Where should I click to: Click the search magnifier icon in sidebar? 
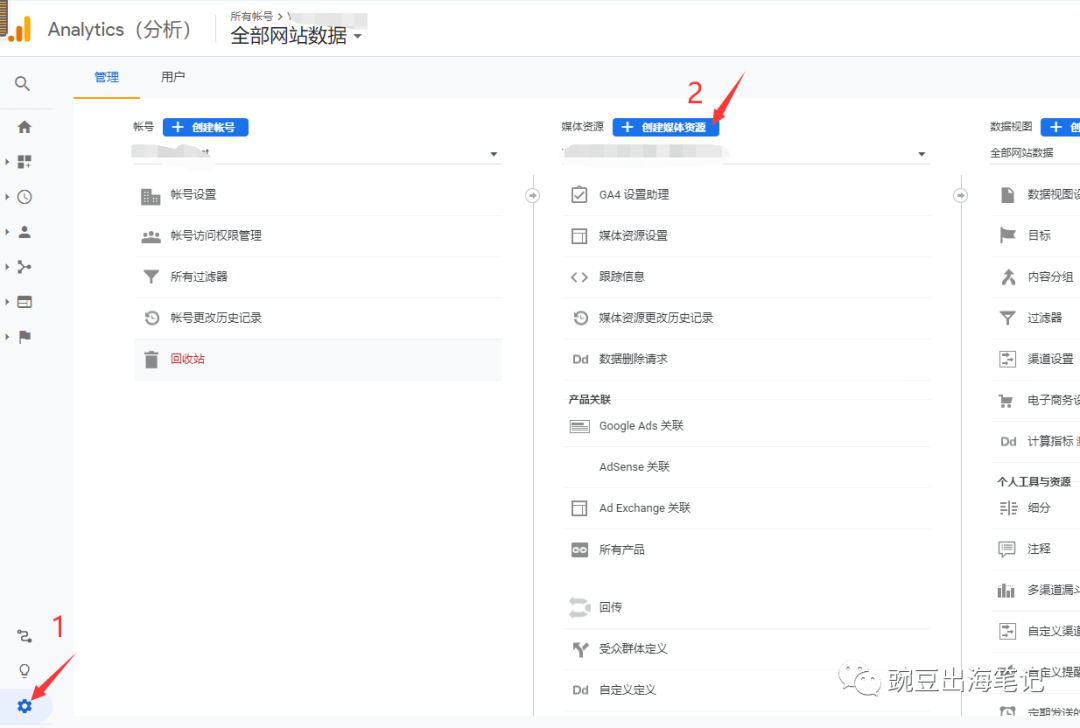23,84
